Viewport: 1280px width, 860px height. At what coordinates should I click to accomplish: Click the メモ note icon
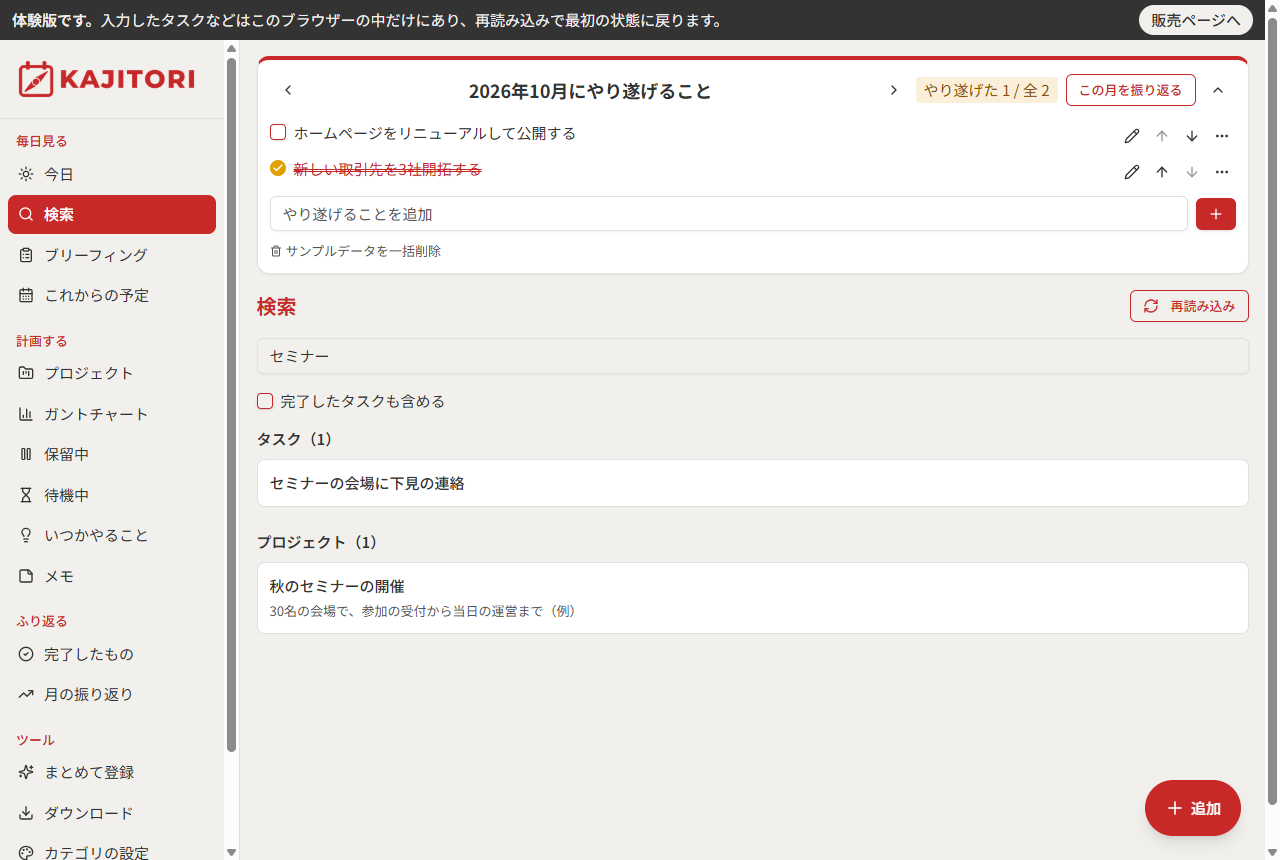pyautogui.click(x=26, y=576)
